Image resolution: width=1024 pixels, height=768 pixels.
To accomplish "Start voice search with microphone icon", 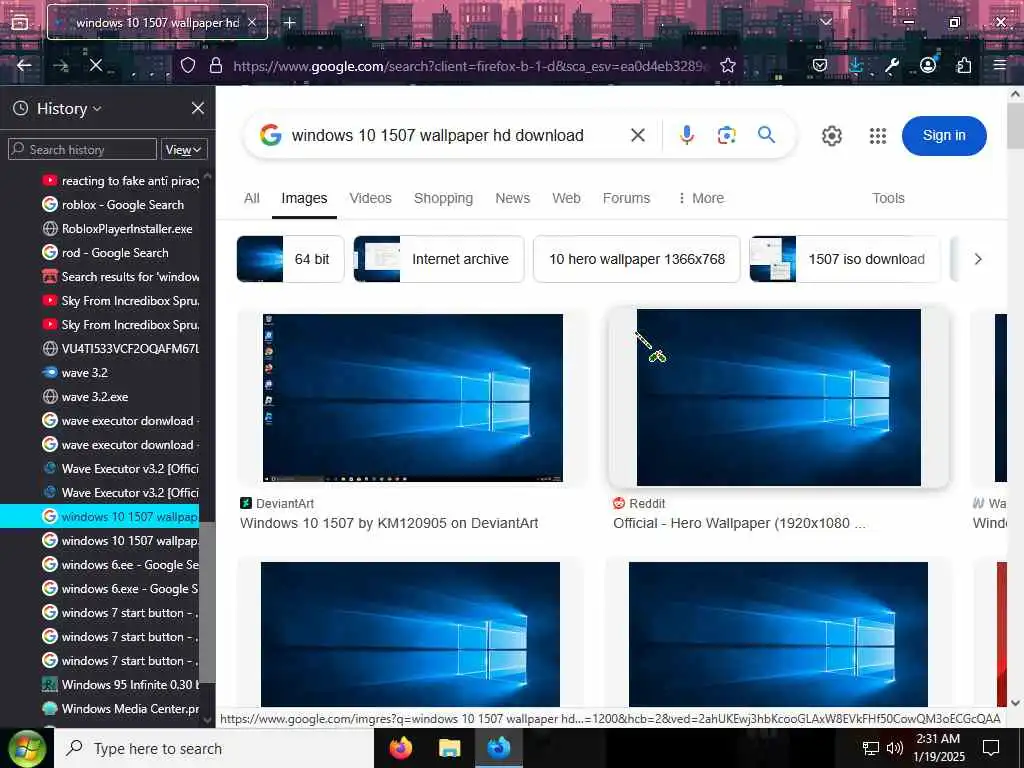I will tap(686, 135).
